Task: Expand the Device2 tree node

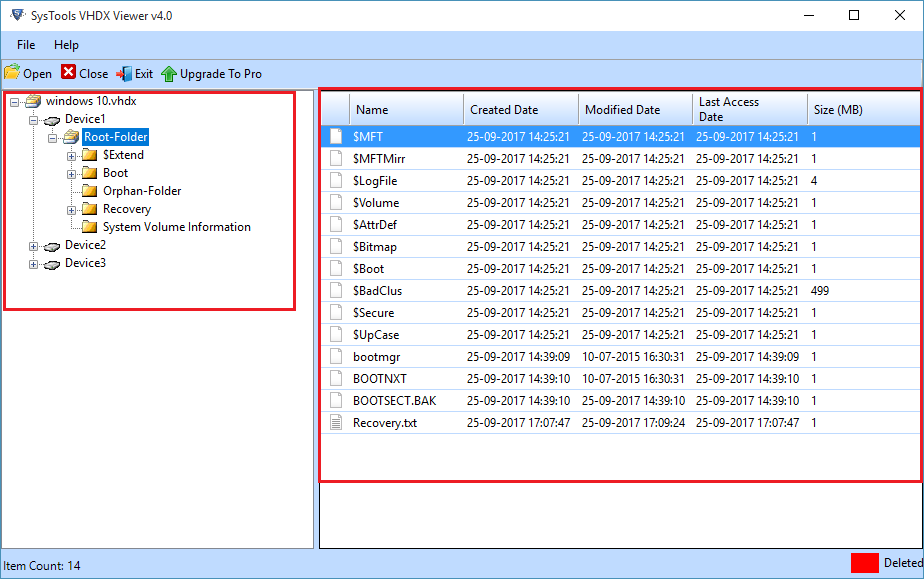Action: coord(34,246)
